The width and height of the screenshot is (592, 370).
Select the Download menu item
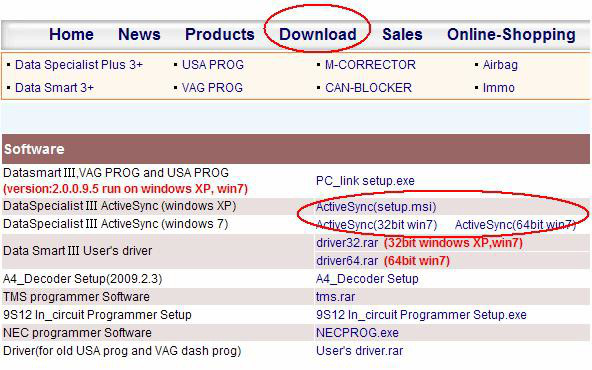coord(318,35)
